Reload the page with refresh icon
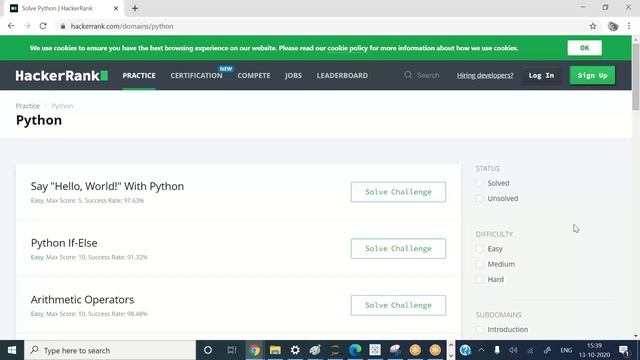The image size is (640, 360). [x=43, y=26]
